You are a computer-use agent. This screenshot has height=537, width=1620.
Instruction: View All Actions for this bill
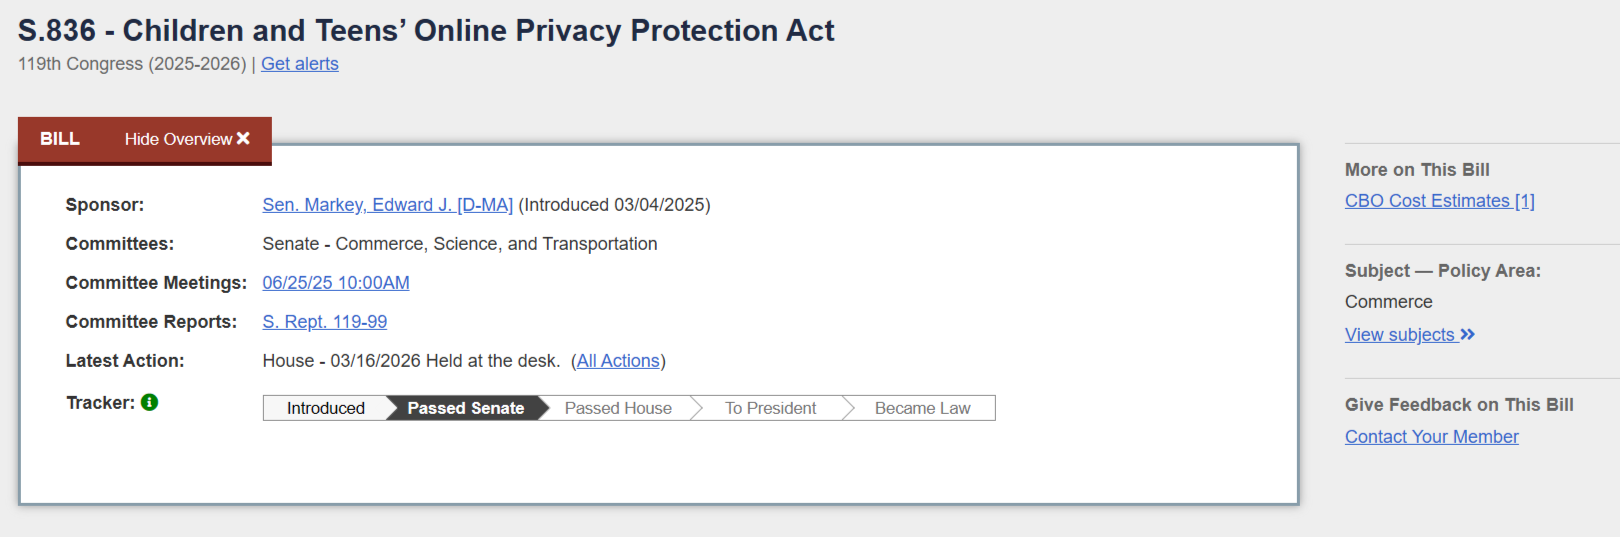(618, 361)
